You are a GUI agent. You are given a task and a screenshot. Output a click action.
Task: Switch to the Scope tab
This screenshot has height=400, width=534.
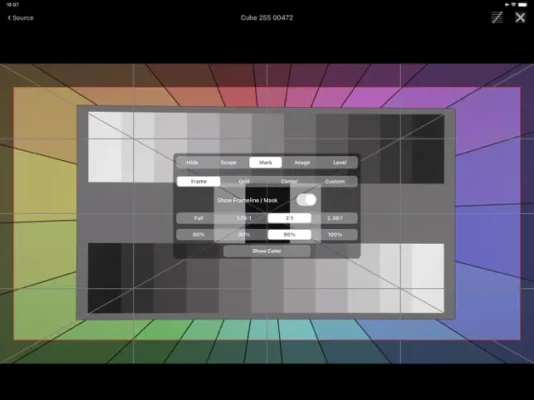click(229, 163)
